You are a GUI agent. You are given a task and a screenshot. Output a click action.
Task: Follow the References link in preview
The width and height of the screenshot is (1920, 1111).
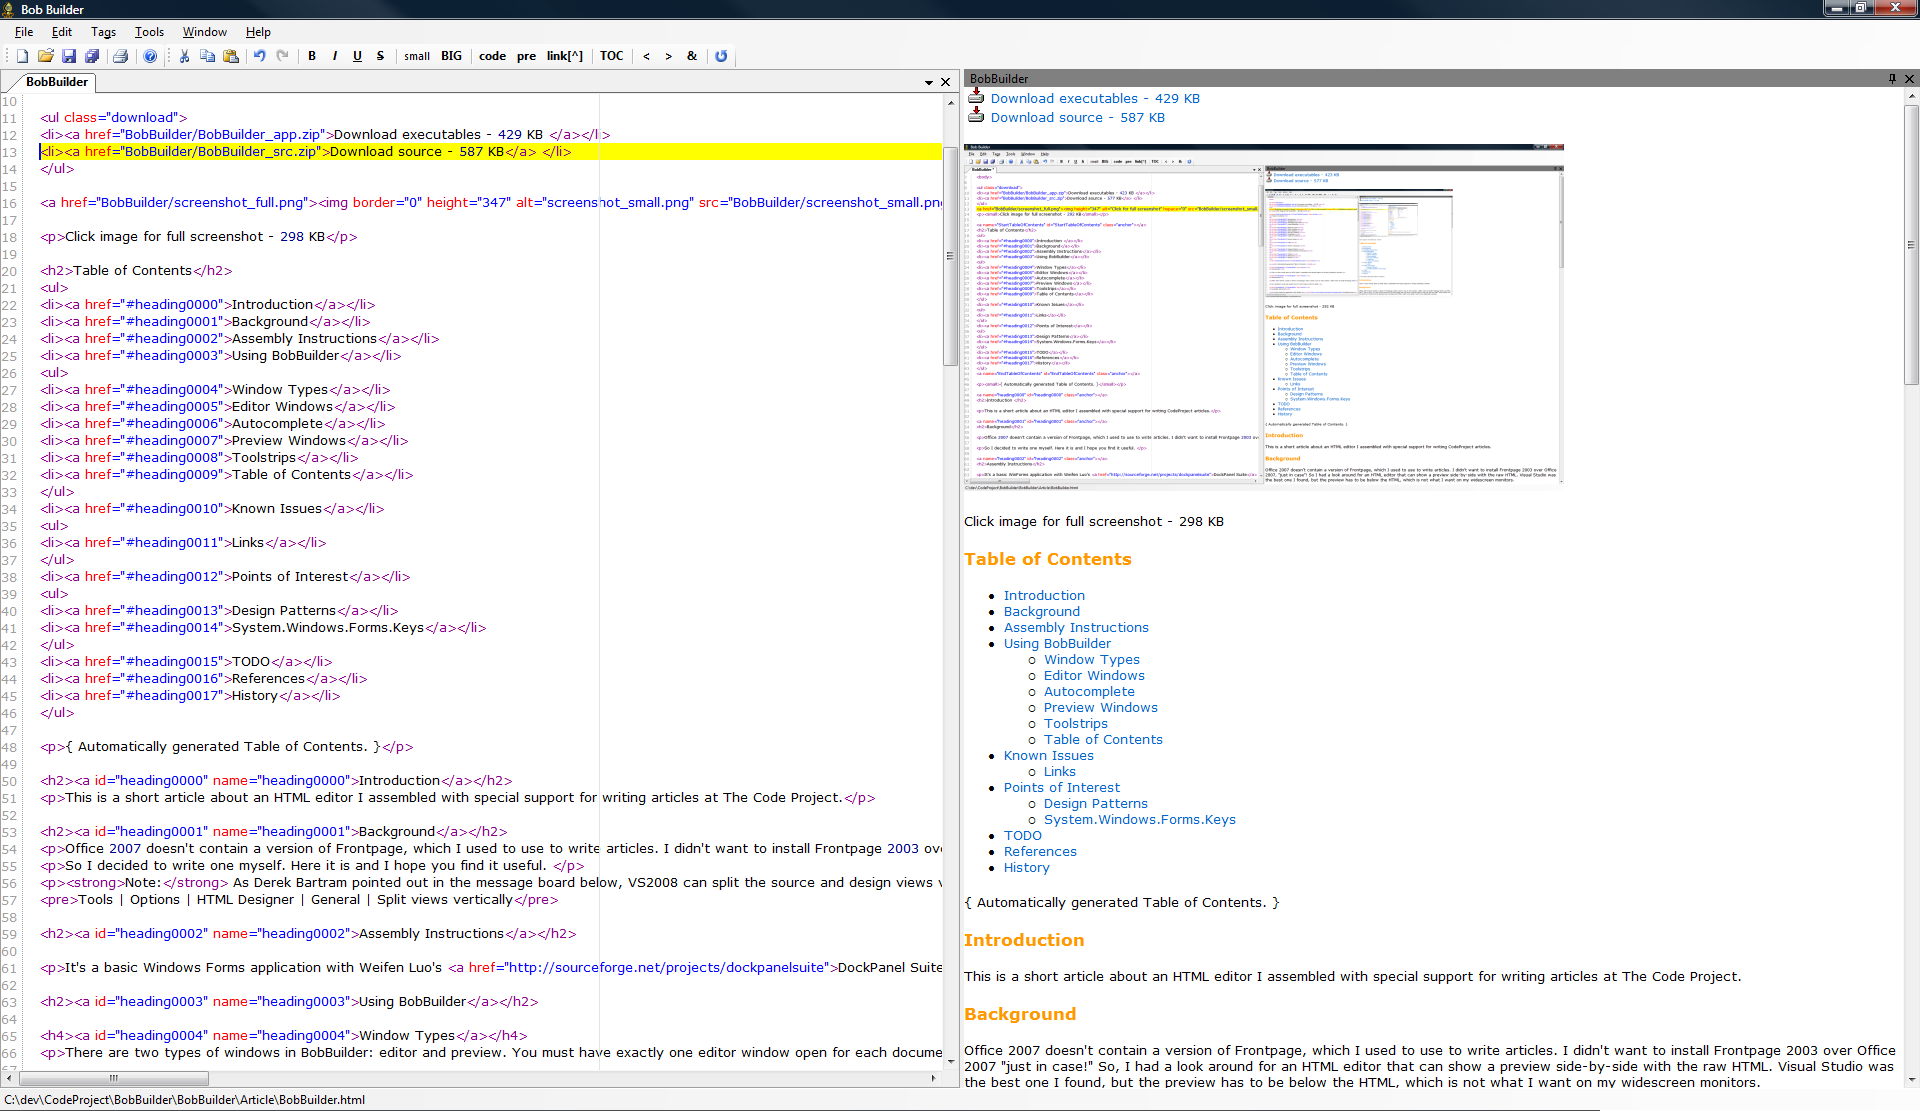point(1040,851)
